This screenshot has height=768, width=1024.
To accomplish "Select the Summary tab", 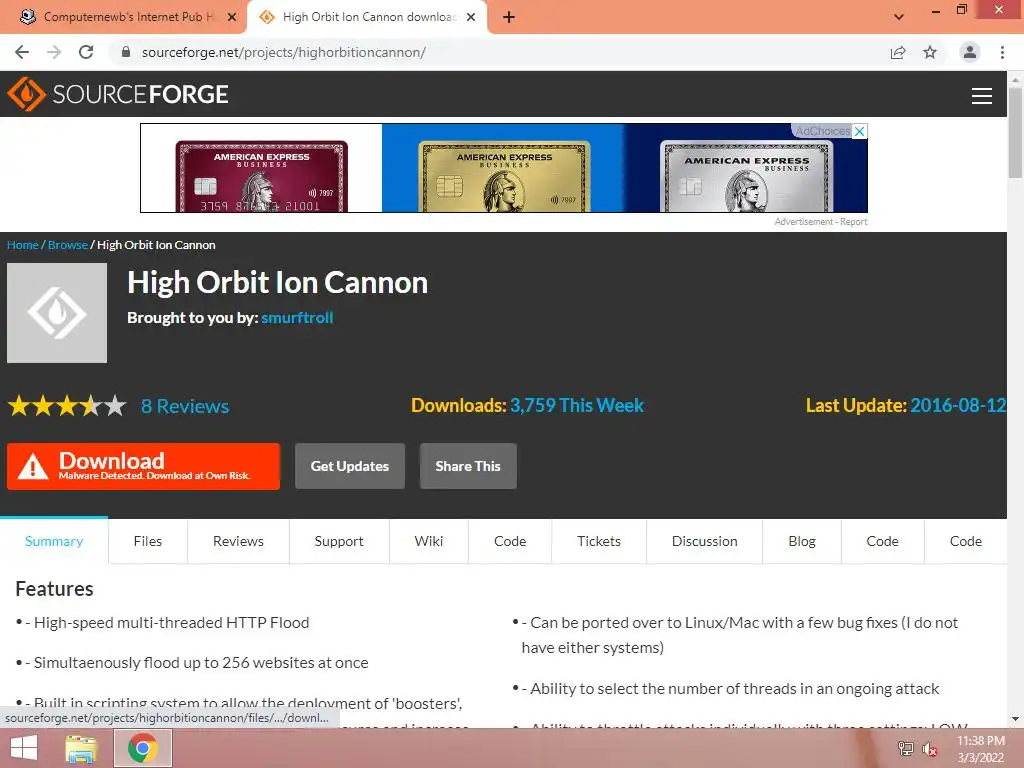I will (54, 541).
